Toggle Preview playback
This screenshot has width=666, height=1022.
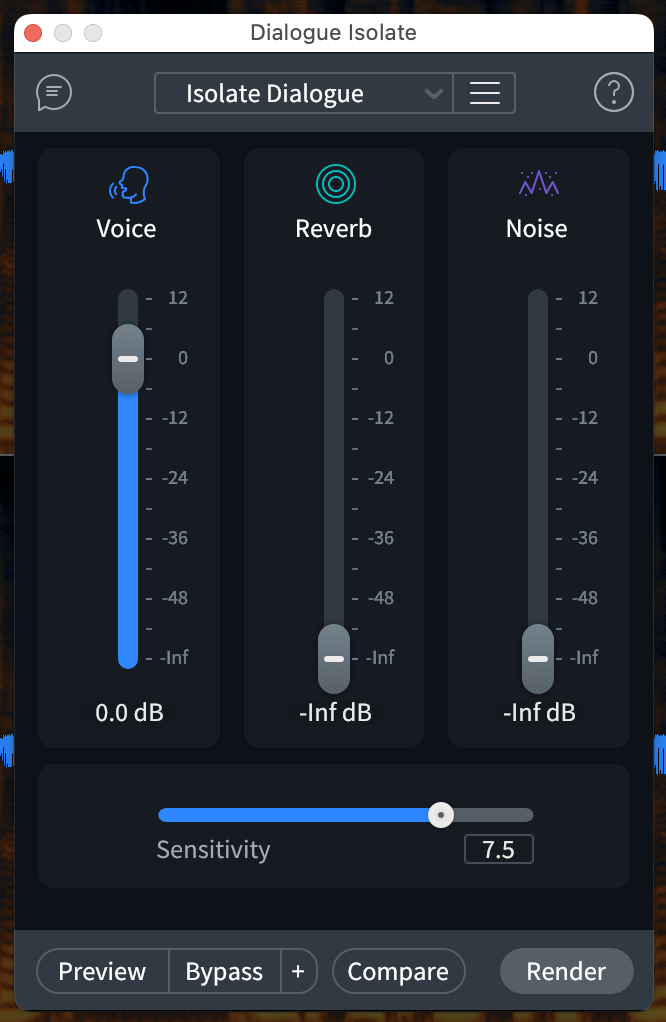[102, 971]
